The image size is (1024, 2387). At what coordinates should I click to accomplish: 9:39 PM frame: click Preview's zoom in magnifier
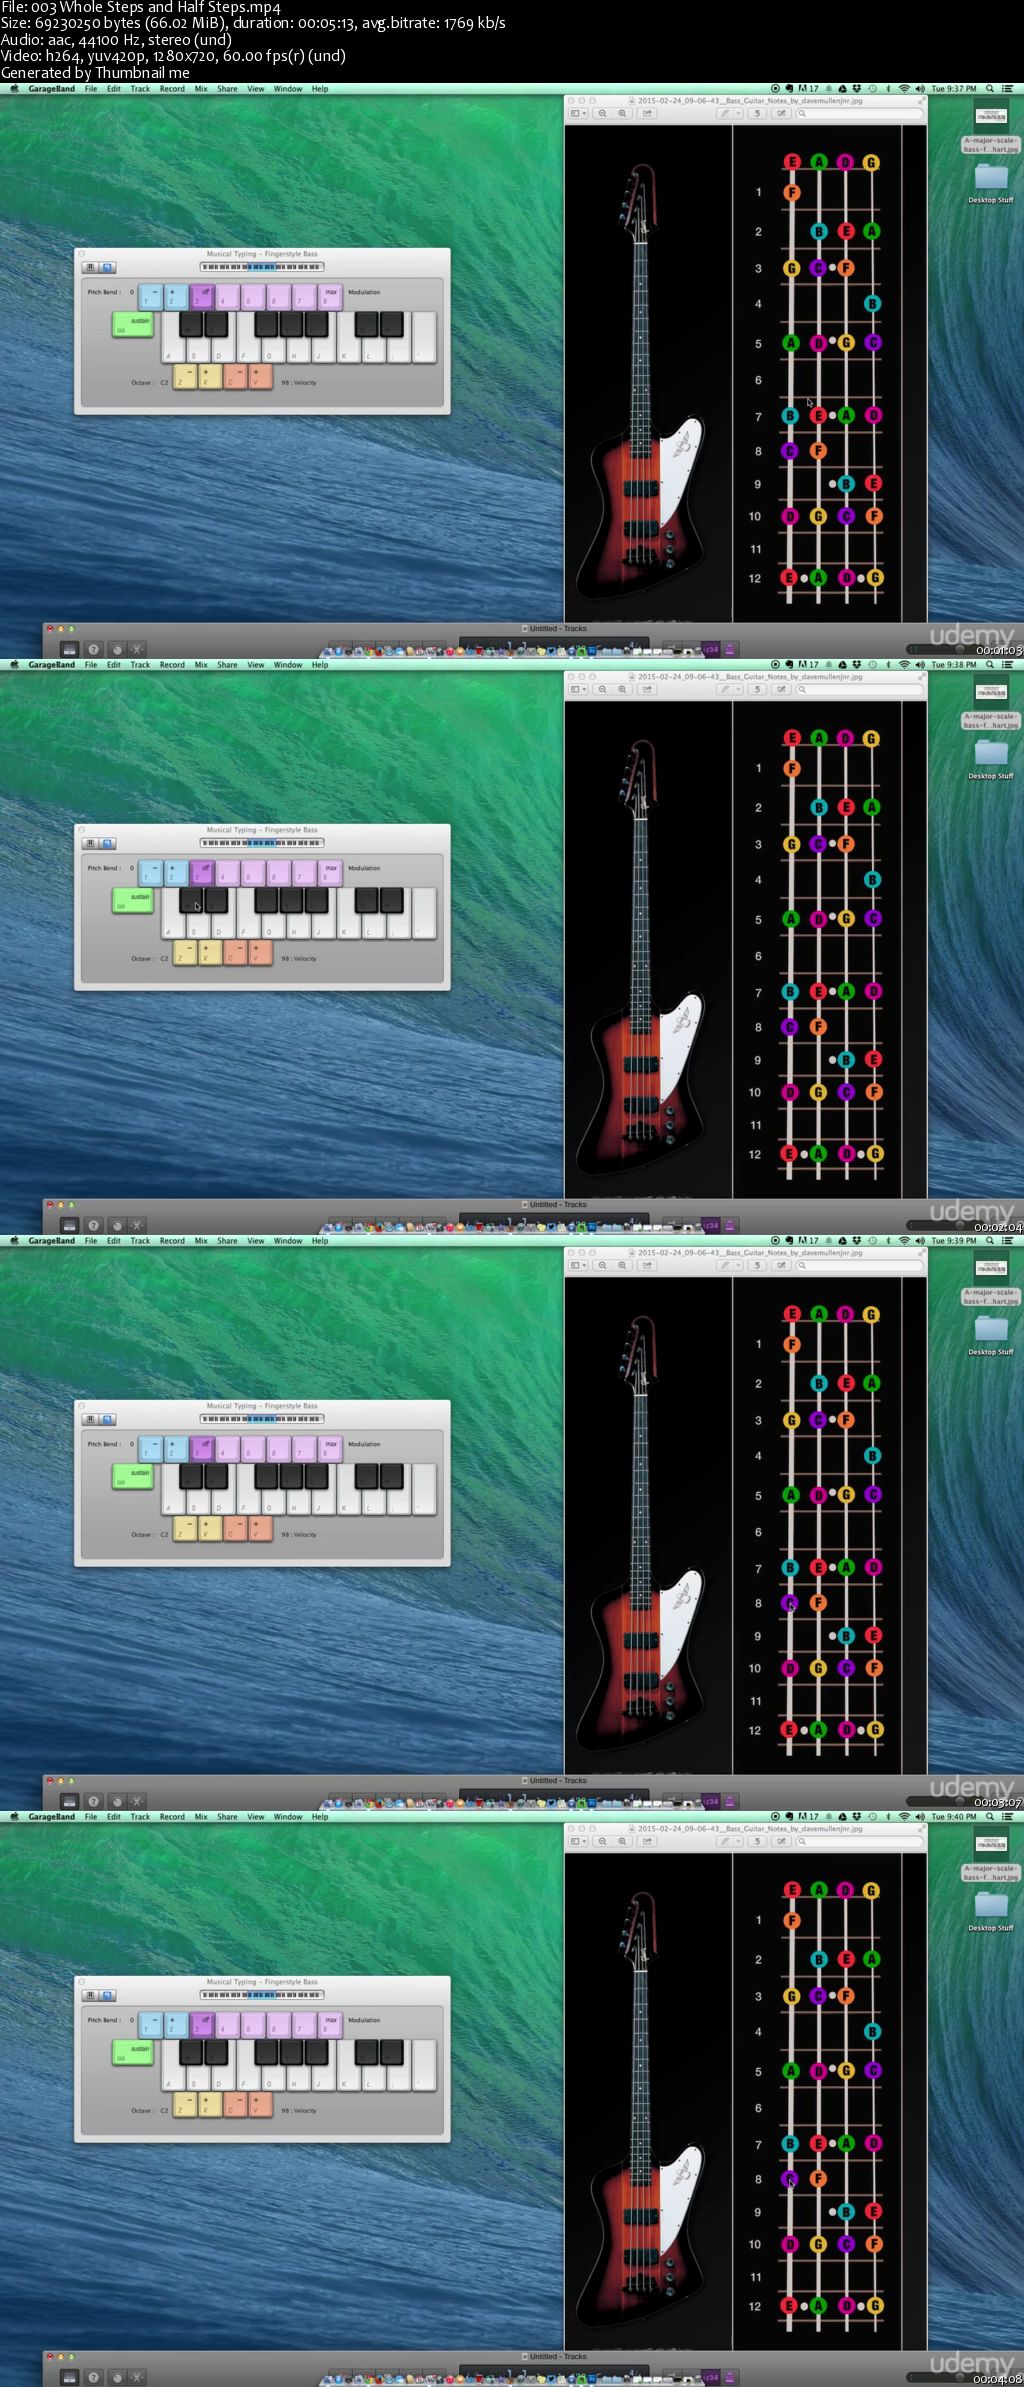pos(622,1265)
